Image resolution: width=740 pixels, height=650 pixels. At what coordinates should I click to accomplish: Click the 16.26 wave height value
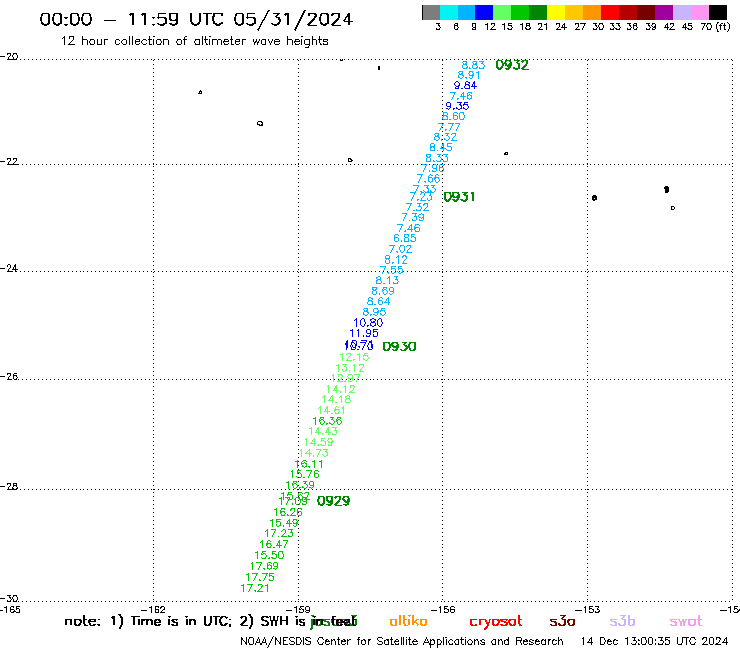(287, 513)
